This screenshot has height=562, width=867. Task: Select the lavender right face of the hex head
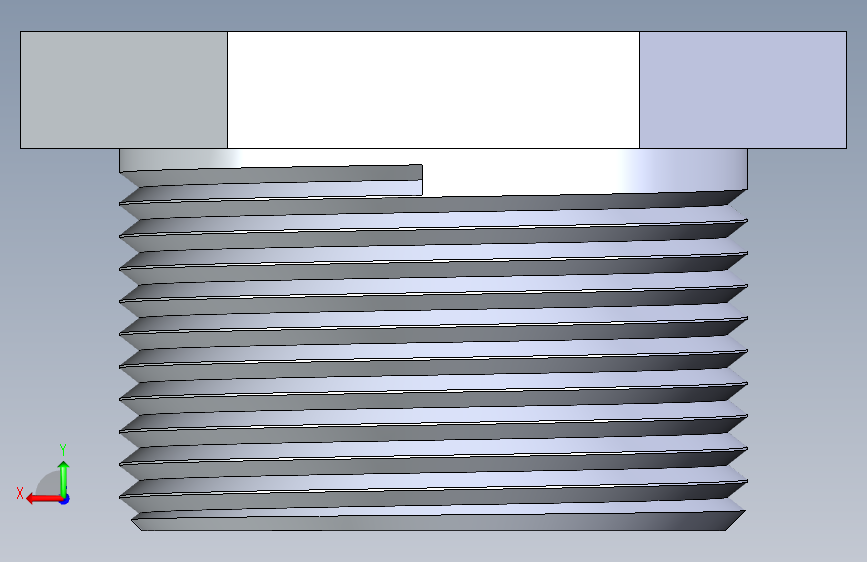click(x=743, y=90)
